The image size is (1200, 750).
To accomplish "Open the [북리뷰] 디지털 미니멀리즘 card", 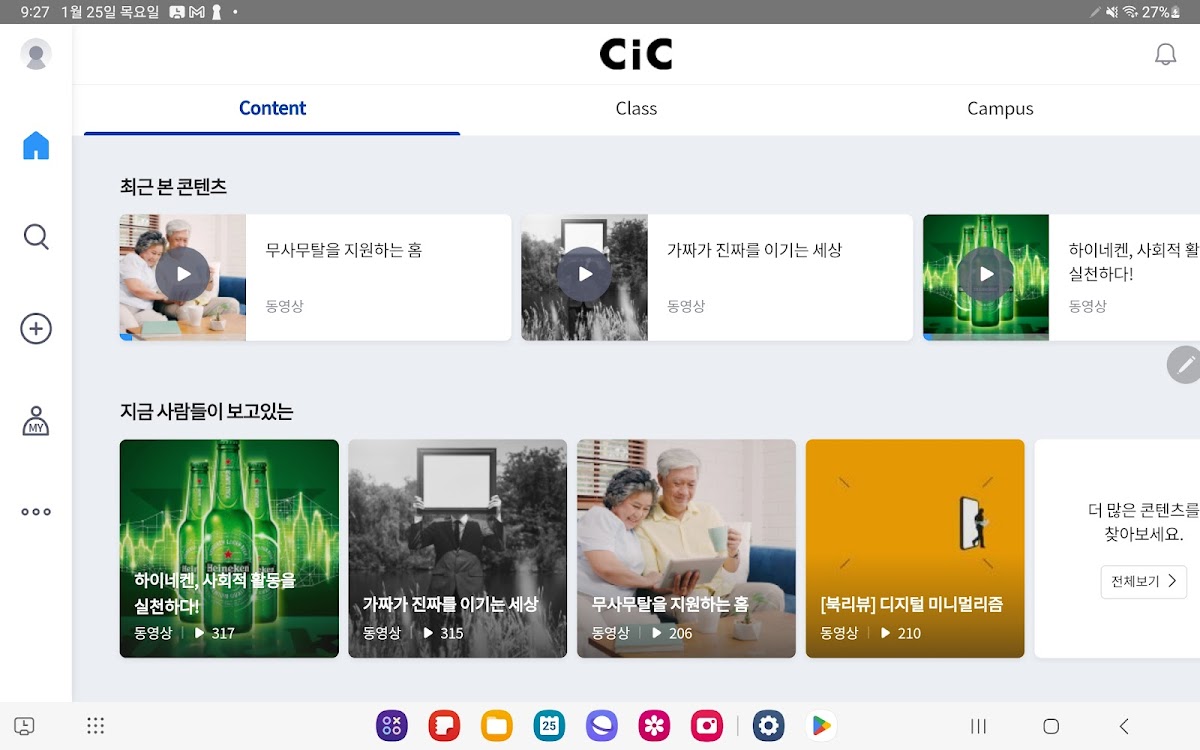I will pyautogui.click(x=915, y=548).
